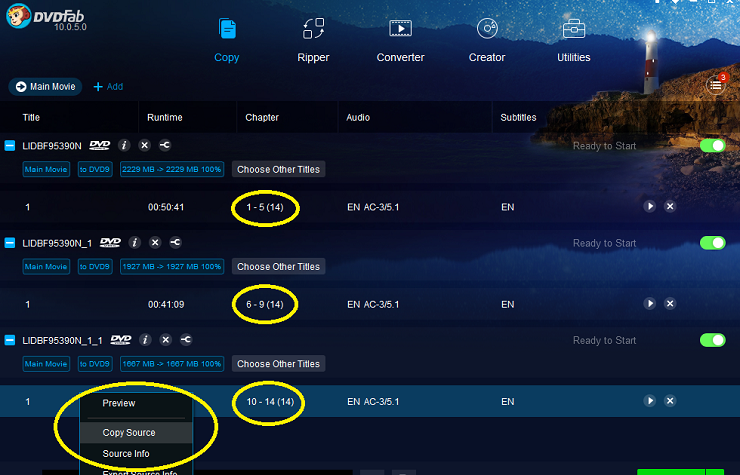Click the 1667 MB size label
The height and width of the screenshot is (475, 740).
[172, 364]
